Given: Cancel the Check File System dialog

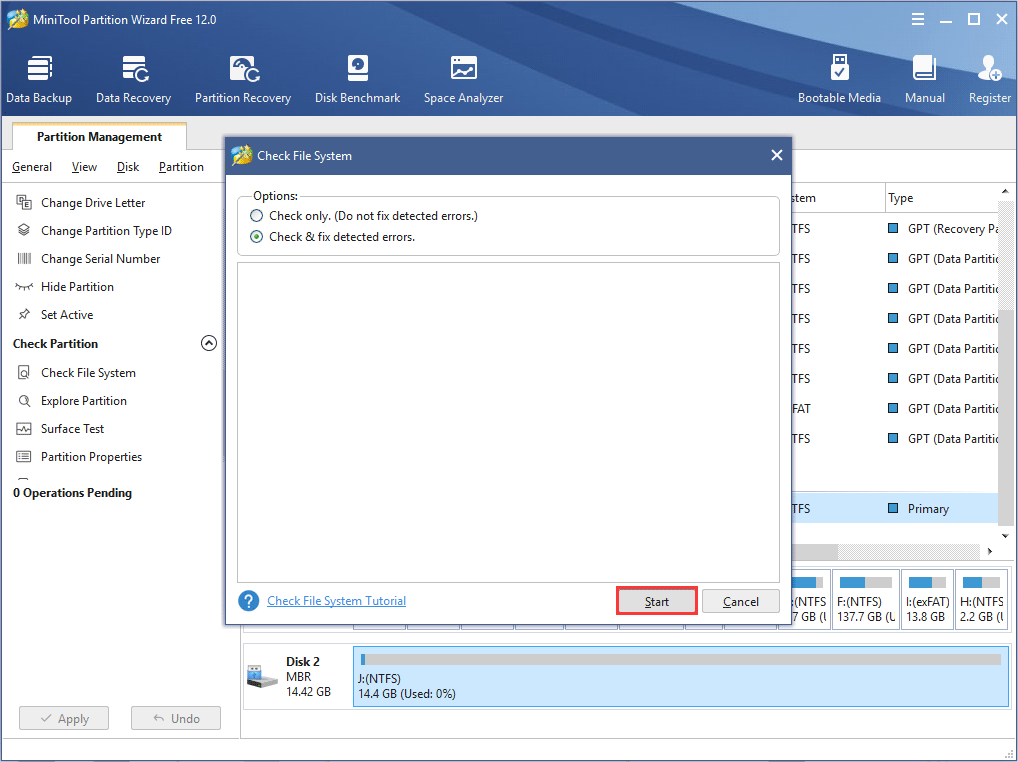Looking at the screenshot, I should click(741, 602).
